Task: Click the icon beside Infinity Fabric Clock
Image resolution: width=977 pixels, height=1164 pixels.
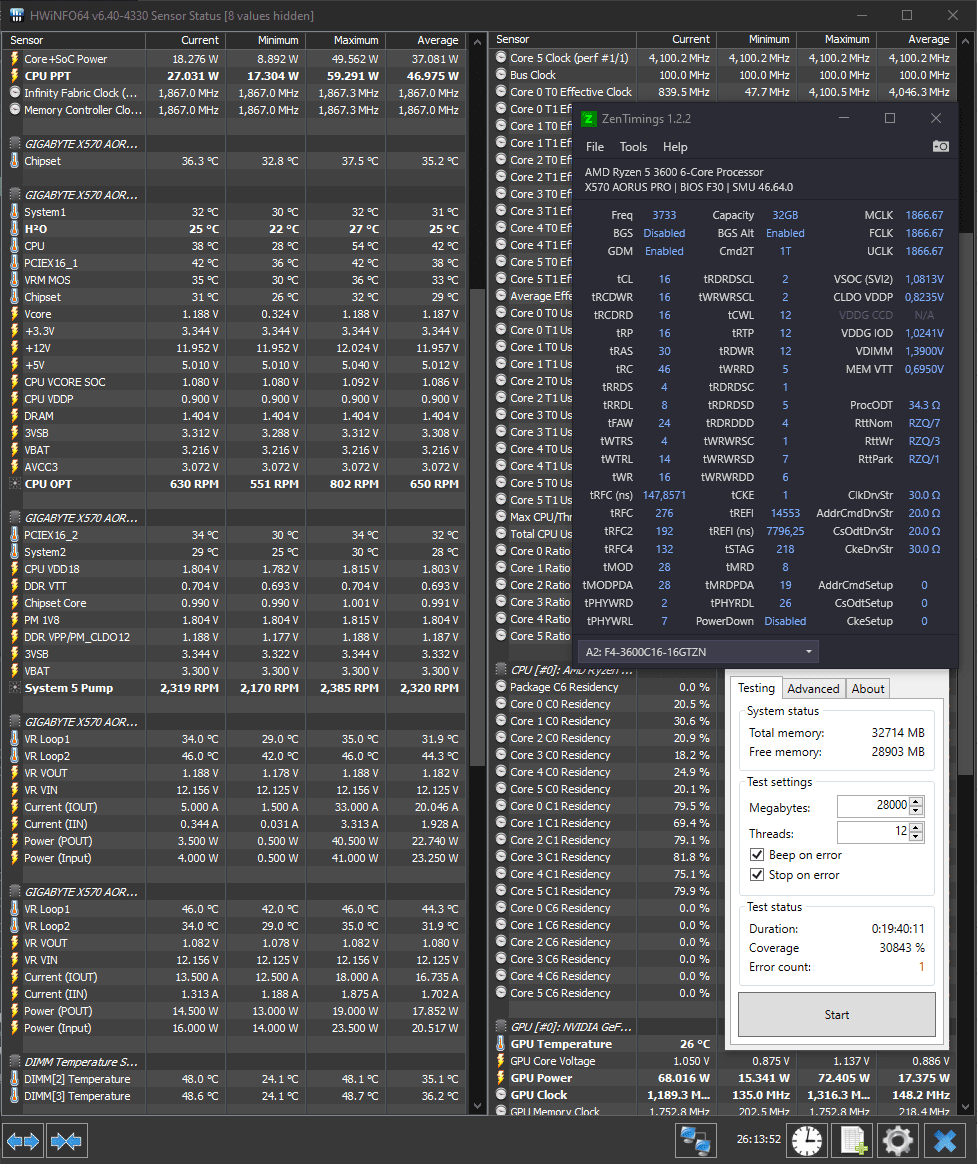Action: pos(14,93)
